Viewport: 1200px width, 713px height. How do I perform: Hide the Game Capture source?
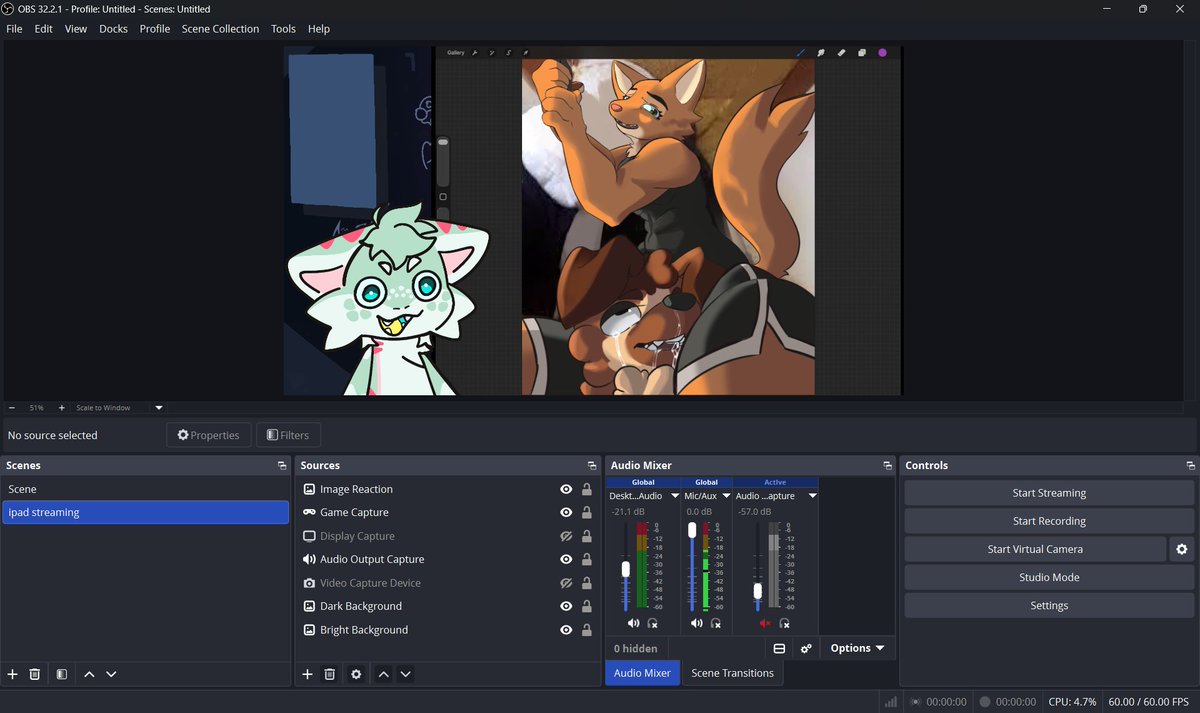[566, 512]
